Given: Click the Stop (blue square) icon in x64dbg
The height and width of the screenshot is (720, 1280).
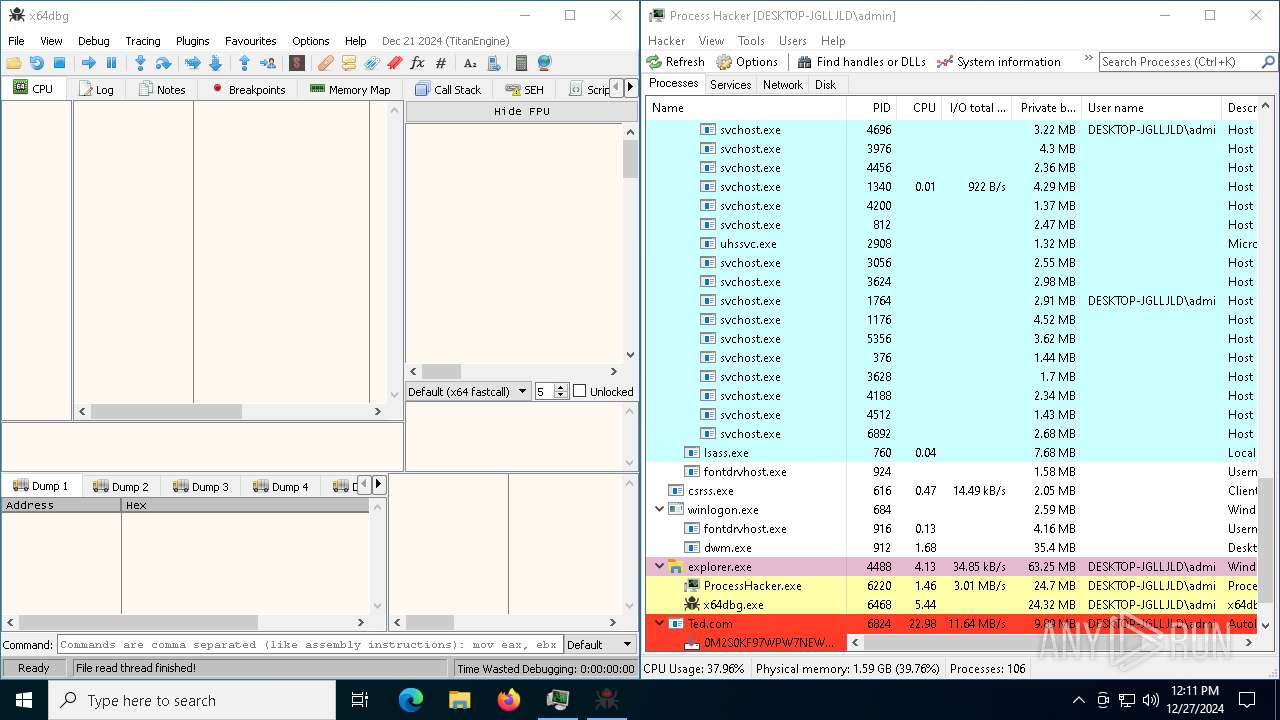Looking at the screenshot, I should coord(59,63).
